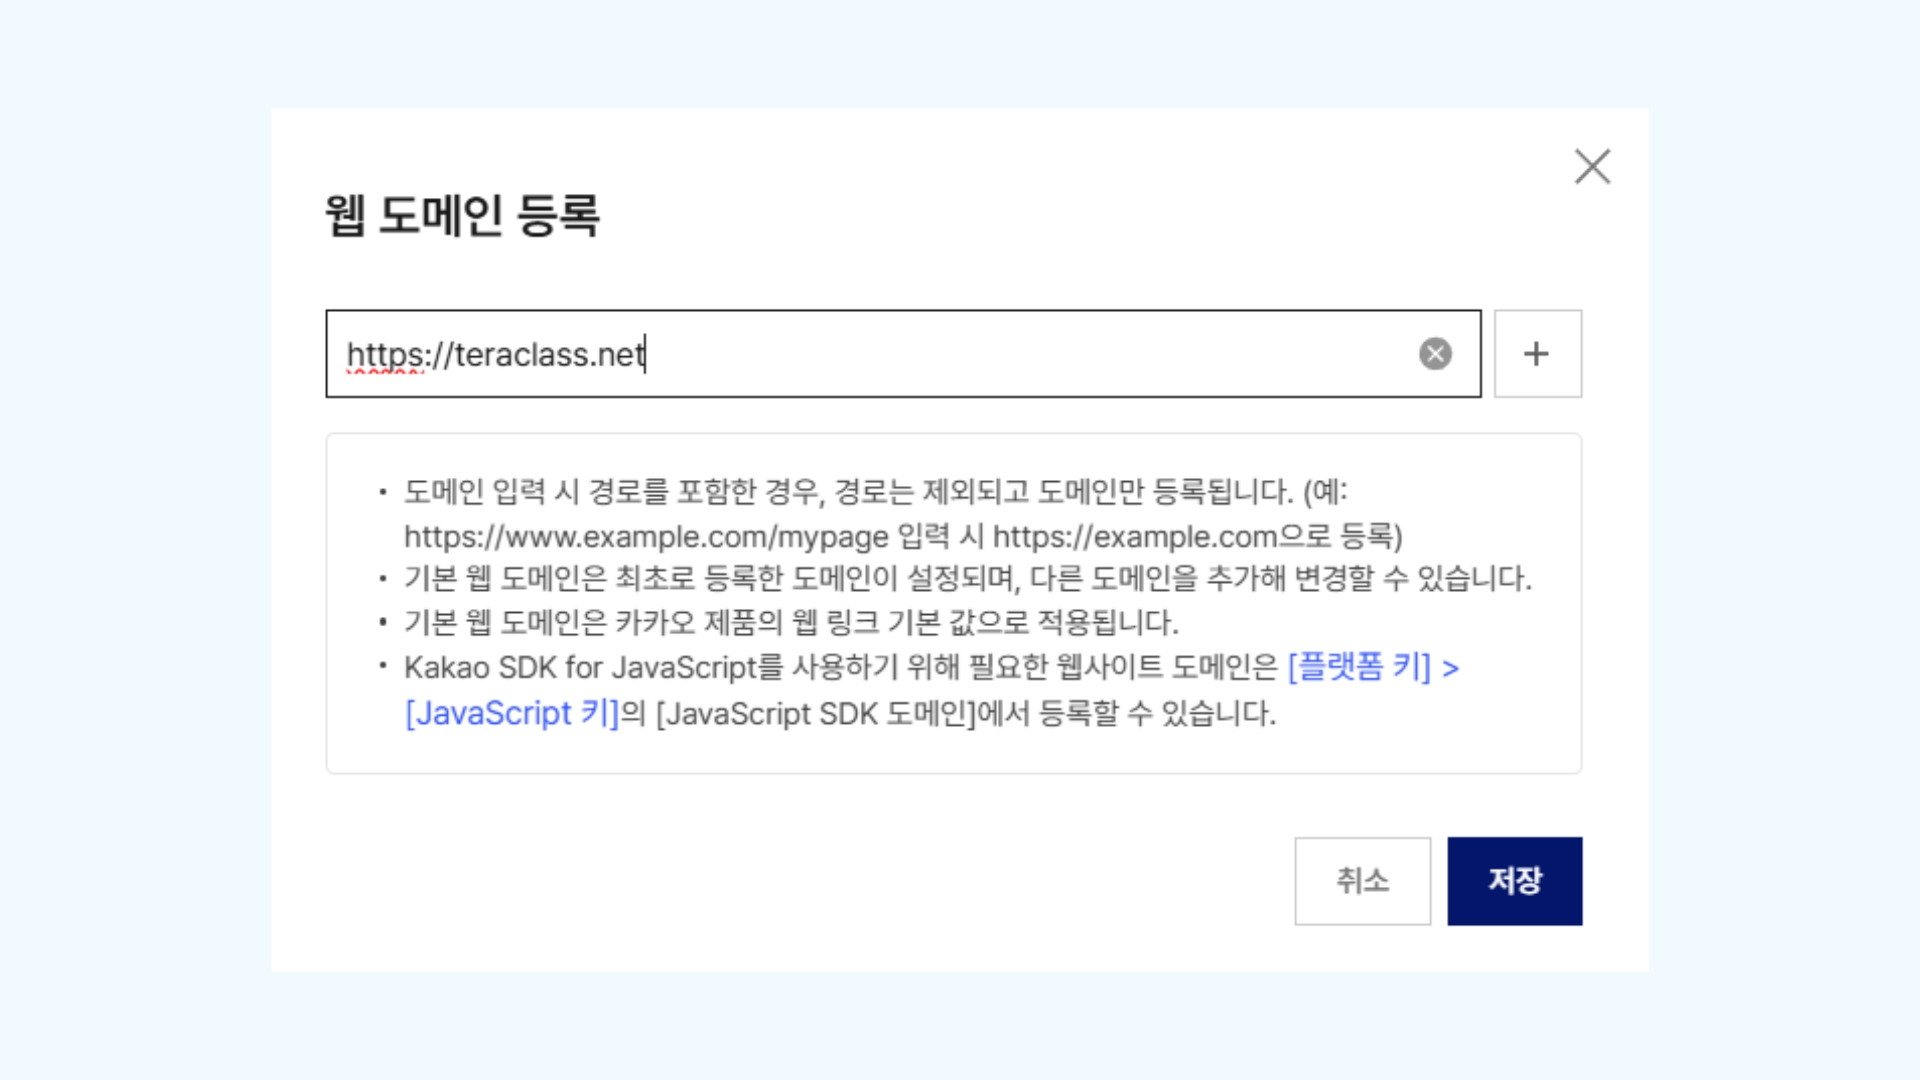Close the 웹 도메인 등록 dialog
The width and height of the screenshot is (1920, 1080).
tap(1592, 167)
